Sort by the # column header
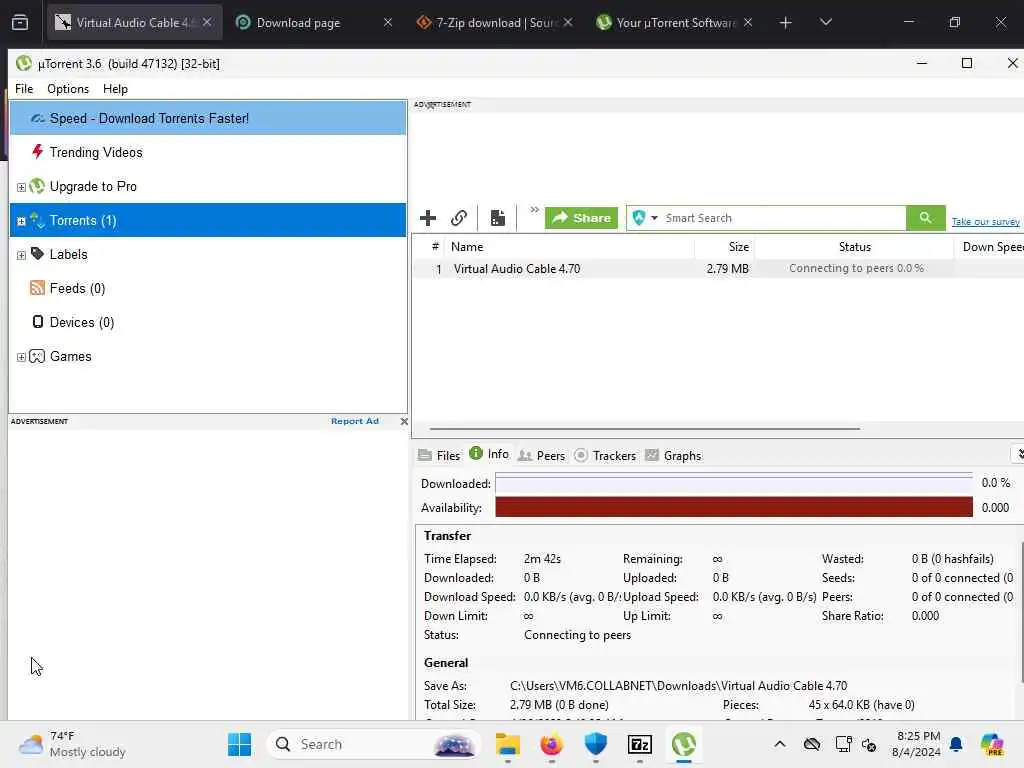1024x768 pixels. pos(434,247)
